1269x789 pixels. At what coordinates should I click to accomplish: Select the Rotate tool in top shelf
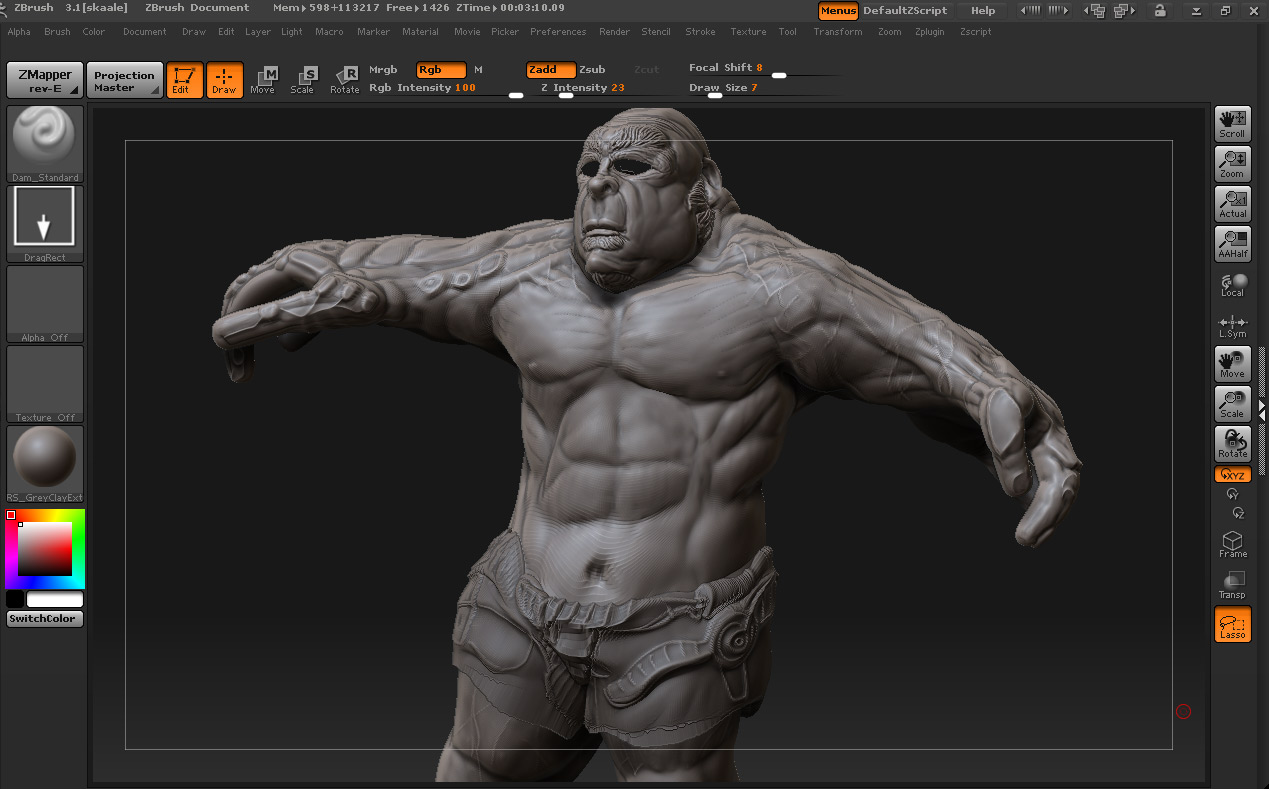coord(345,80)
